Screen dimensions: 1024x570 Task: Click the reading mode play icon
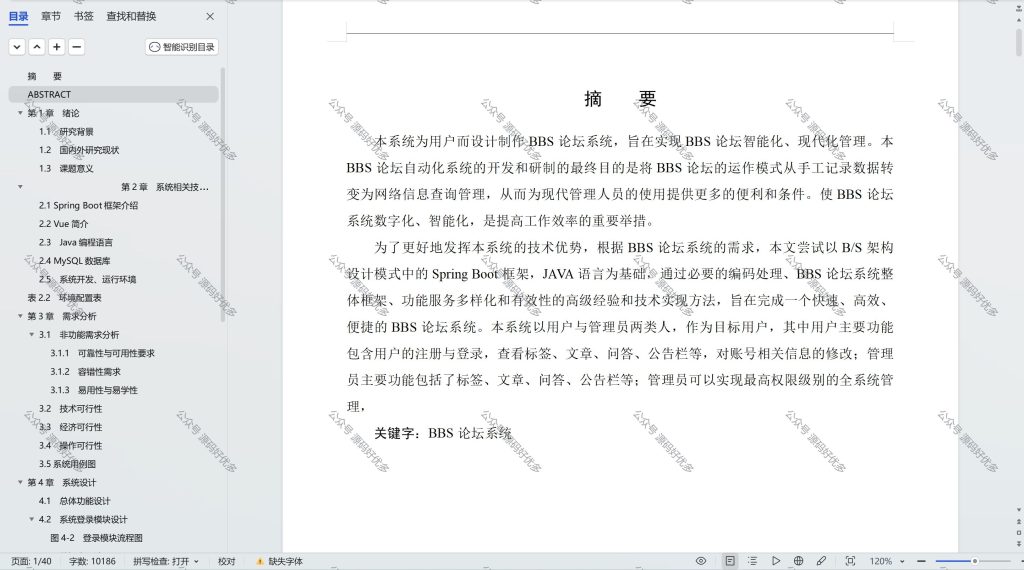coord(775,561)
